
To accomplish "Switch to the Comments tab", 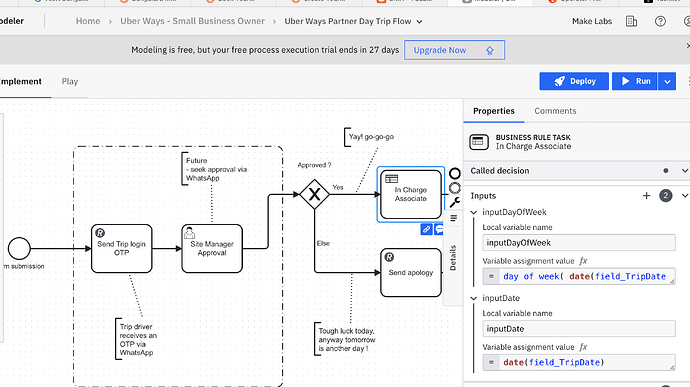I will [555, 111].
